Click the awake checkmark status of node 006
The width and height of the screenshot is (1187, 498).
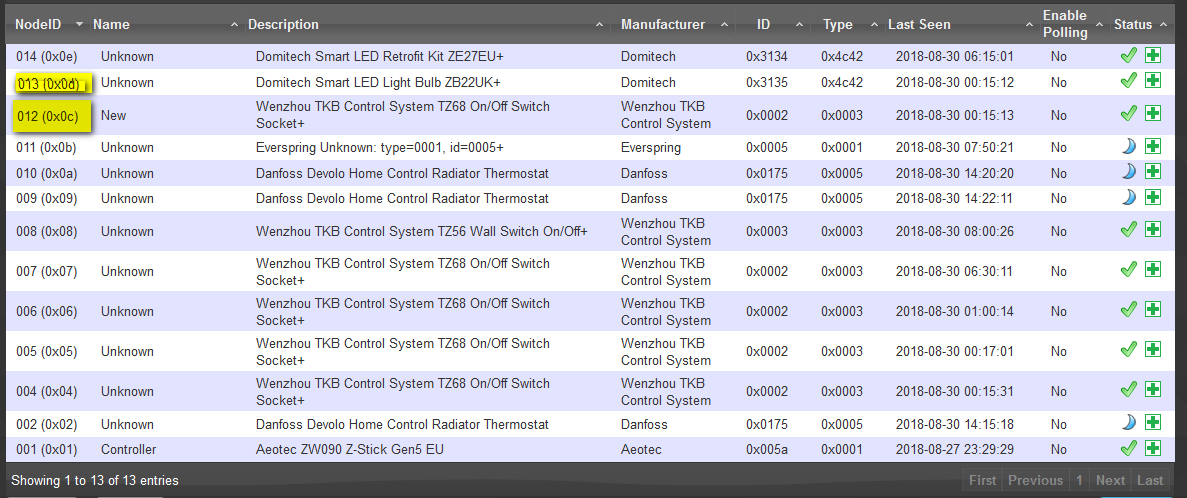point(1129,310)
